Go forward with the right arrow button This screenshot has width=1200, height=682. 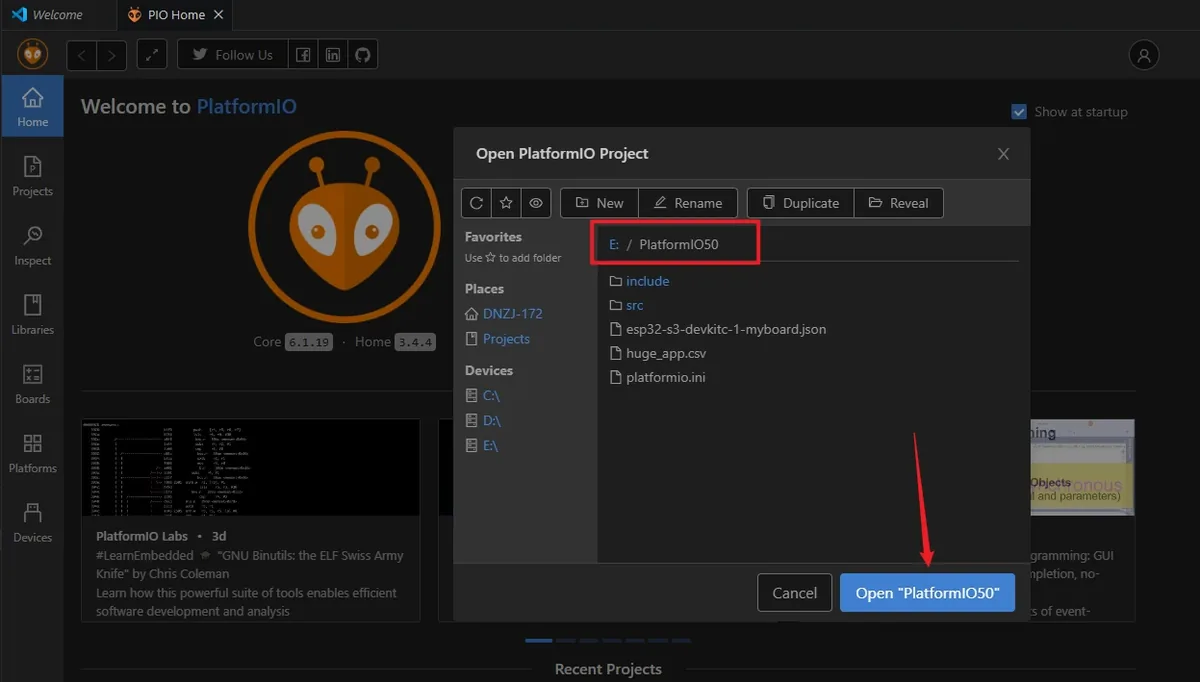(112, 55)
